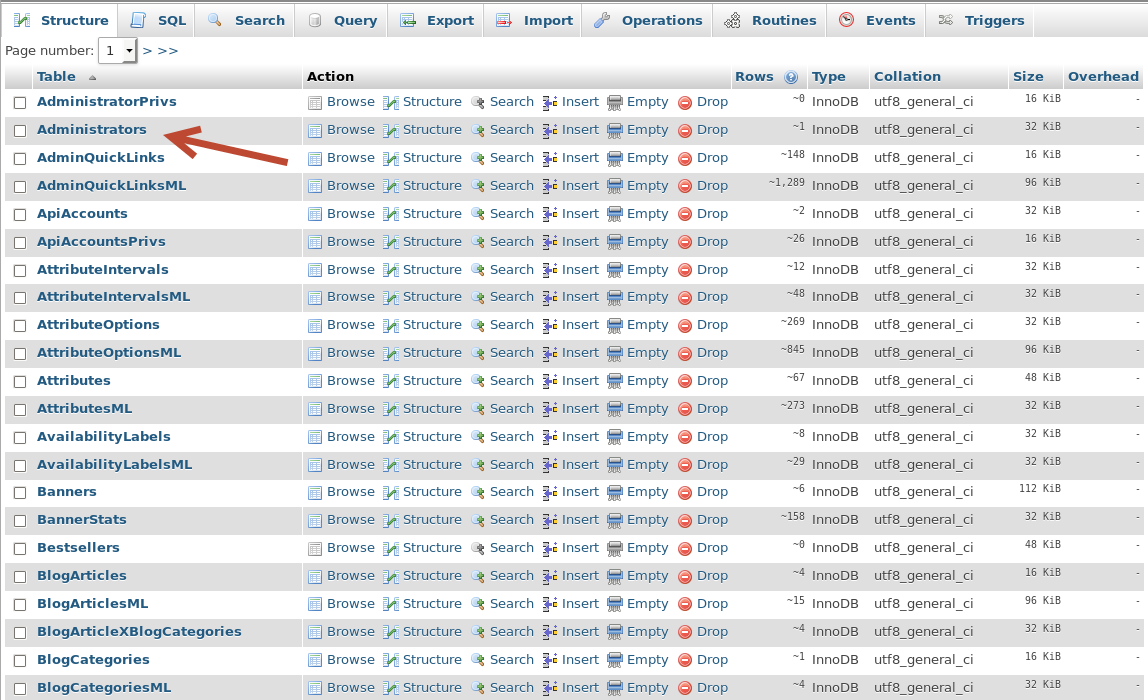
Task: Select the ApiAccountsPrivs row checkbox
Action: 20,242
